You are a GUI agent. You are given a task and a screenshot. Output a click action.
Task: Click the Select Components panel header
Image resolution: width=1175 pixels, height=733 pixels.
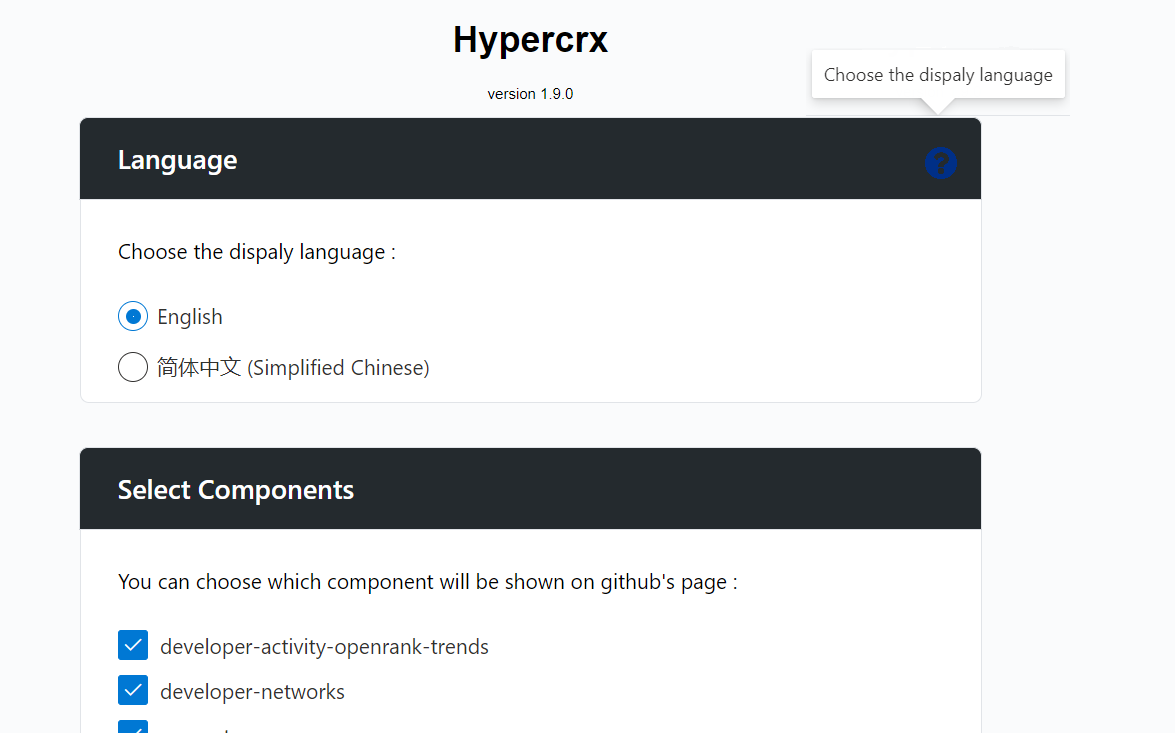point(235,490)
